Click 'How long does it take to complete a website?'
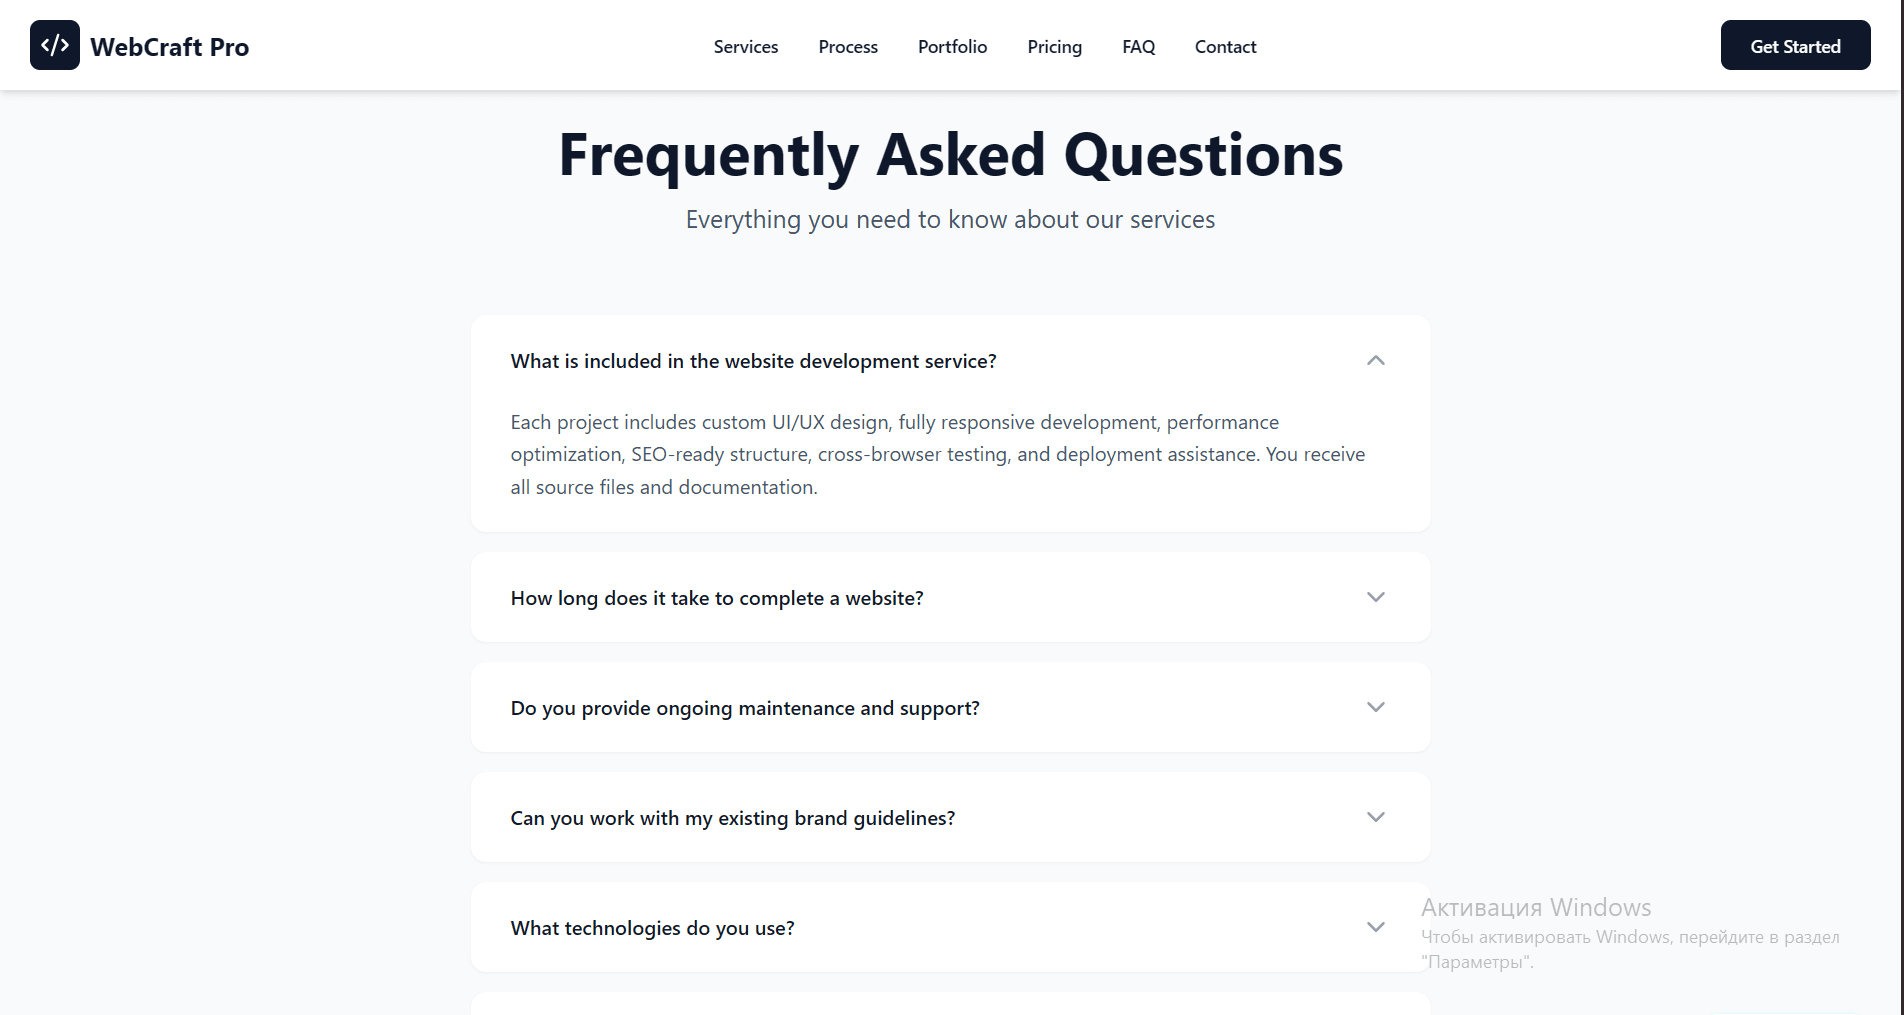Image resolution: width=1904 pixels, height=1015 pixels. pyautogui.click(x=717, y=598)
